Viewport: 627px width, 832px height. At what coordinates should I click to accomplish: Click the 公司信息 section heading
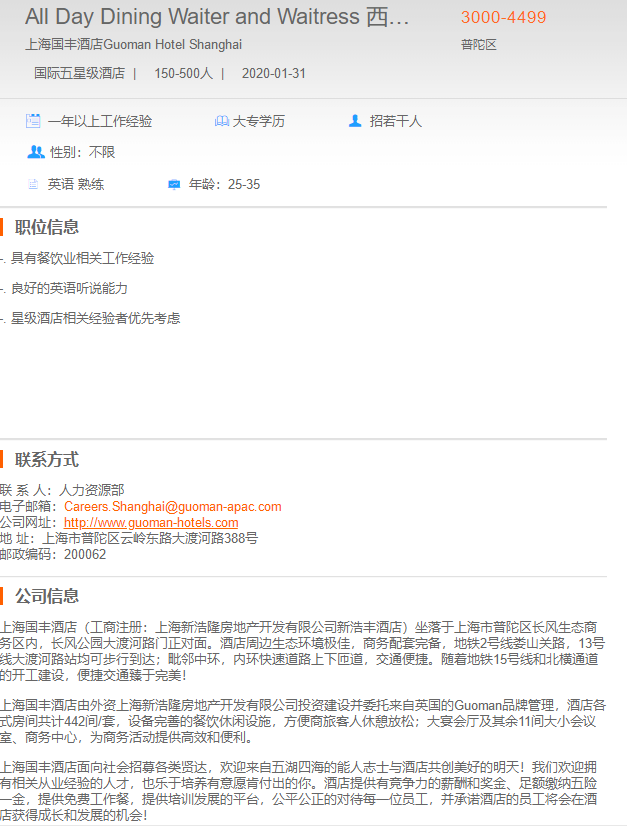(x=47, y=596)
